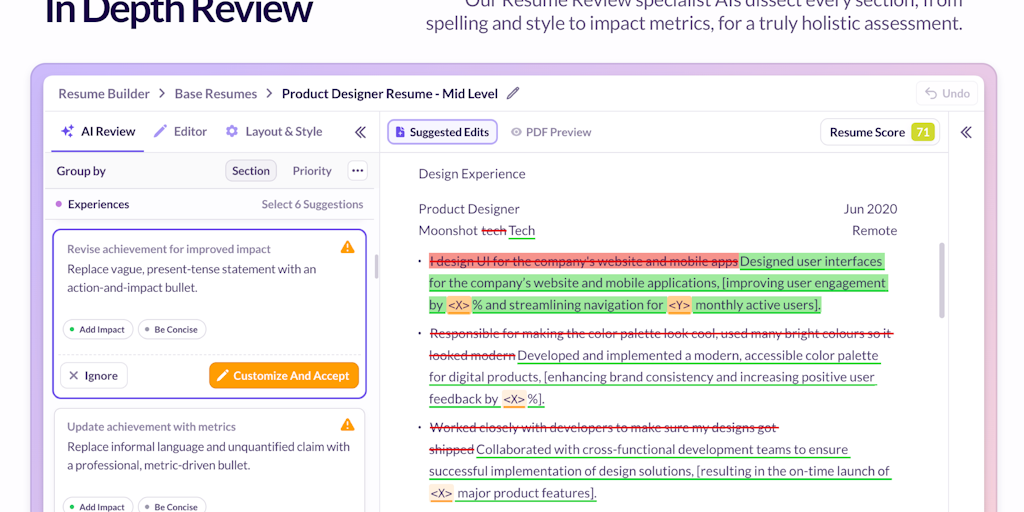Click the warning icon on the Update achievement card
This screenshot has width=1024, height=512.
point(347,425)
